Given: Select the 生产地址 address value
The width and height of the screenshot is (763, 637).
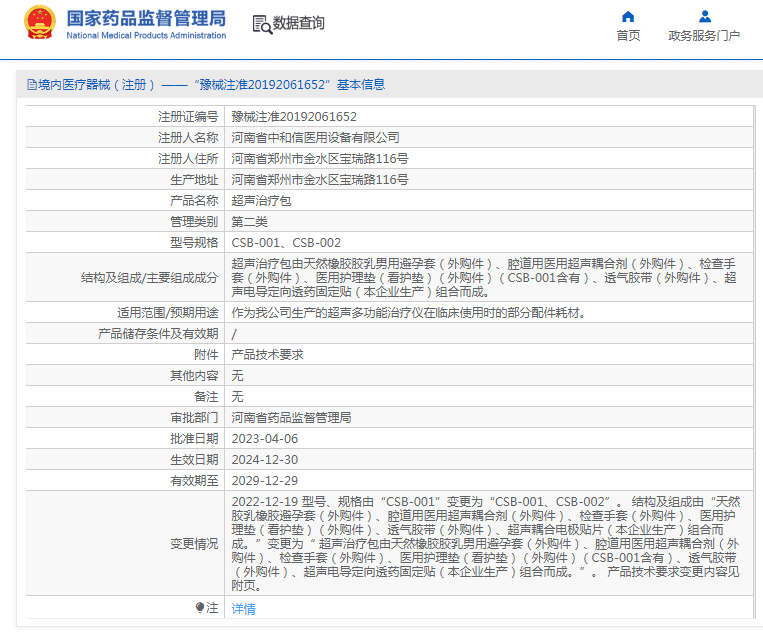Looking at the screenshot, I should coord(320,180).
